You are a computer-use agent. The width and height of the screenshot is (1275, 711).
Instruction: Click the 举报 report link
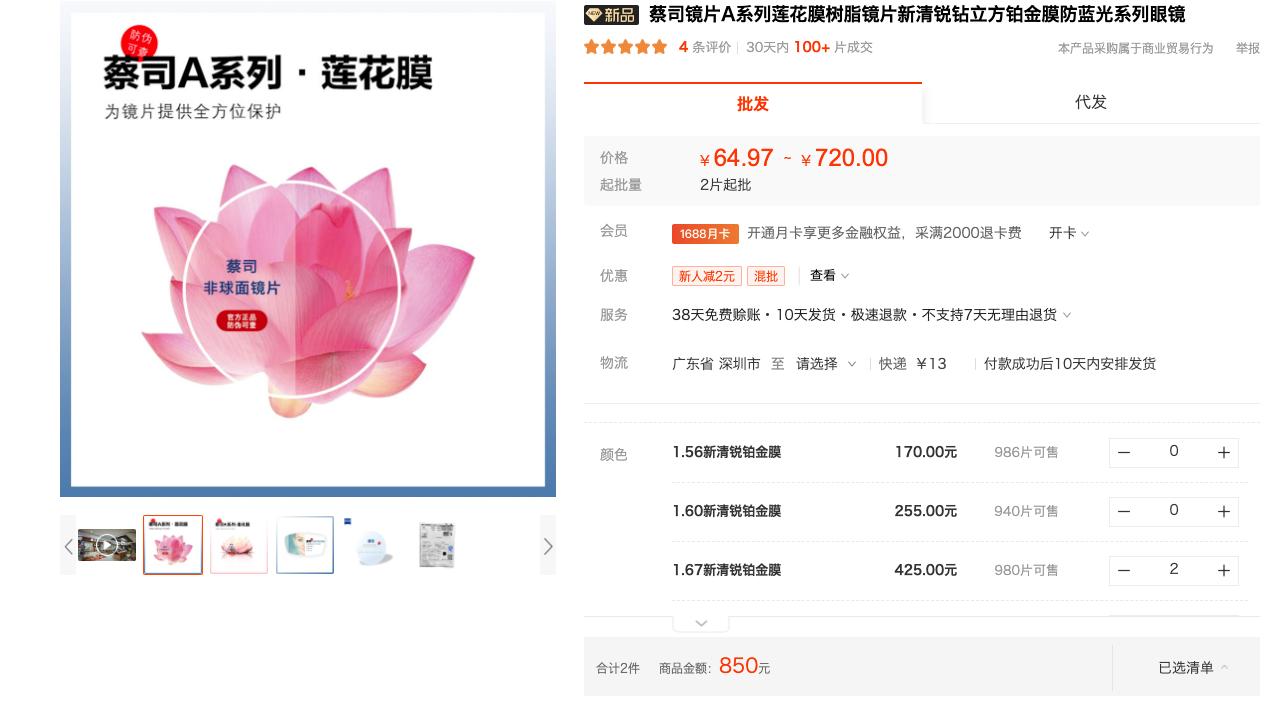1246,47
